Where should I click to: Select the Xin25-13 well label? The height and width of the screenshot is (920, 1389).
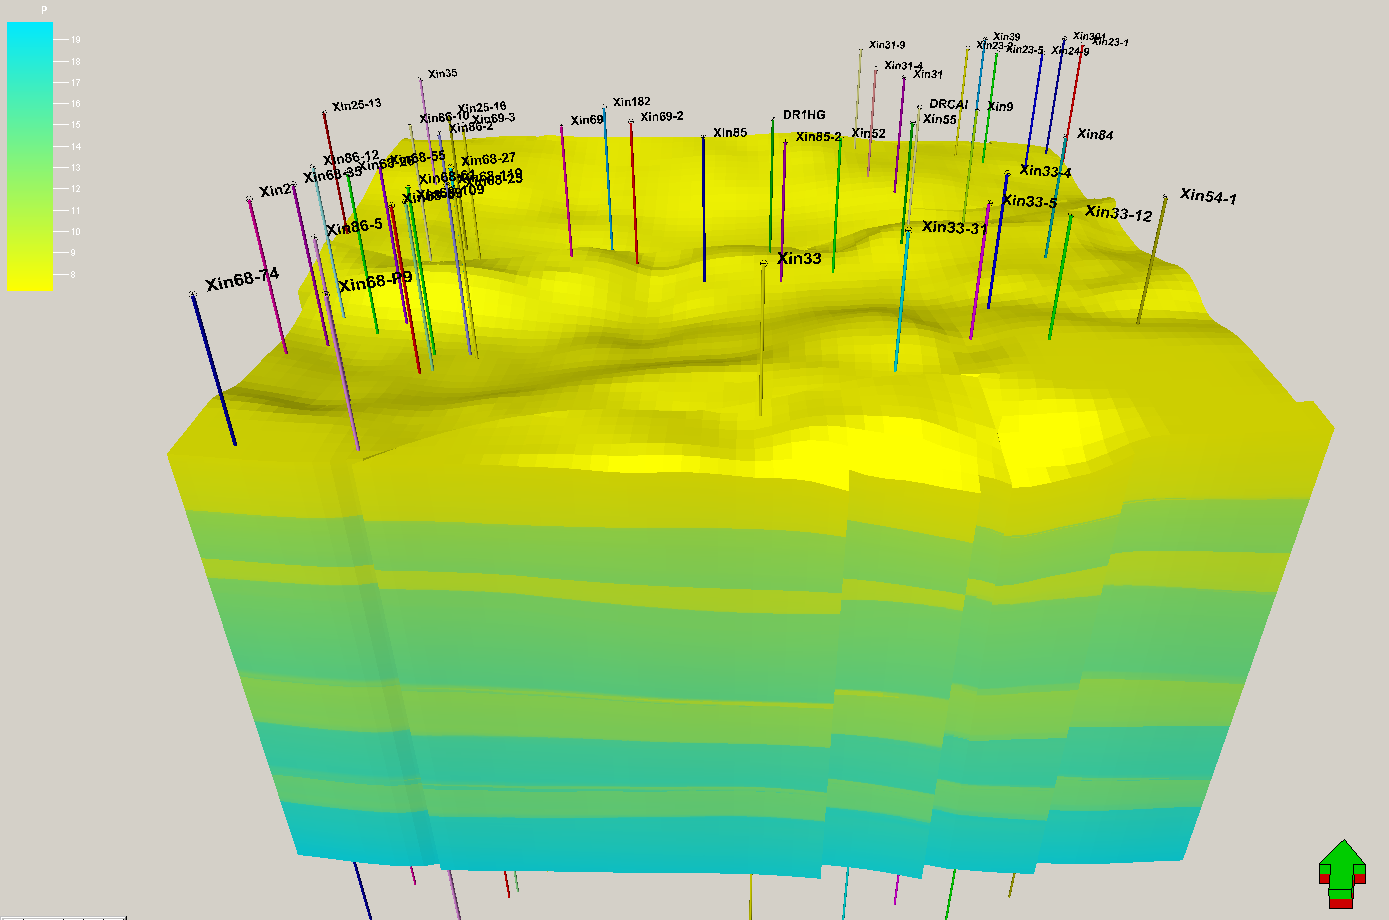click(357, 104)
